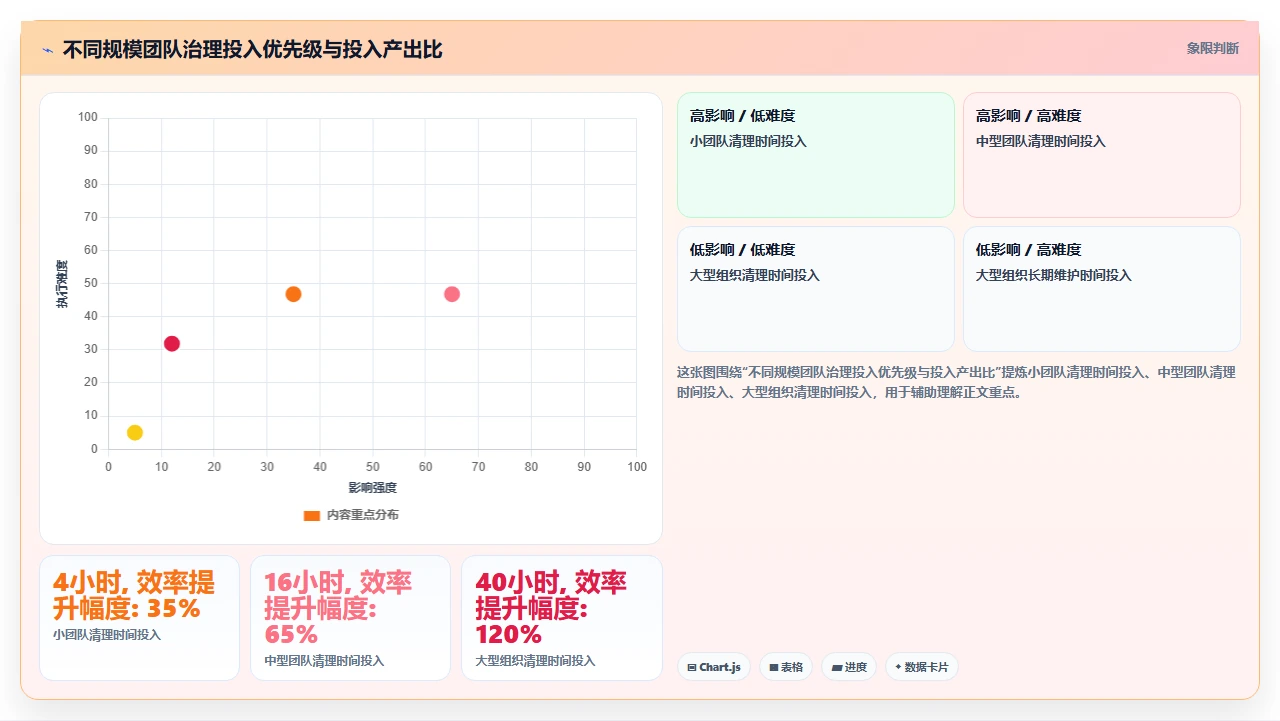Screen dimensions: 1280x721
Task: Open the 低影响 / 低难度 quadrant card
Action: click(x=816, y=289)
